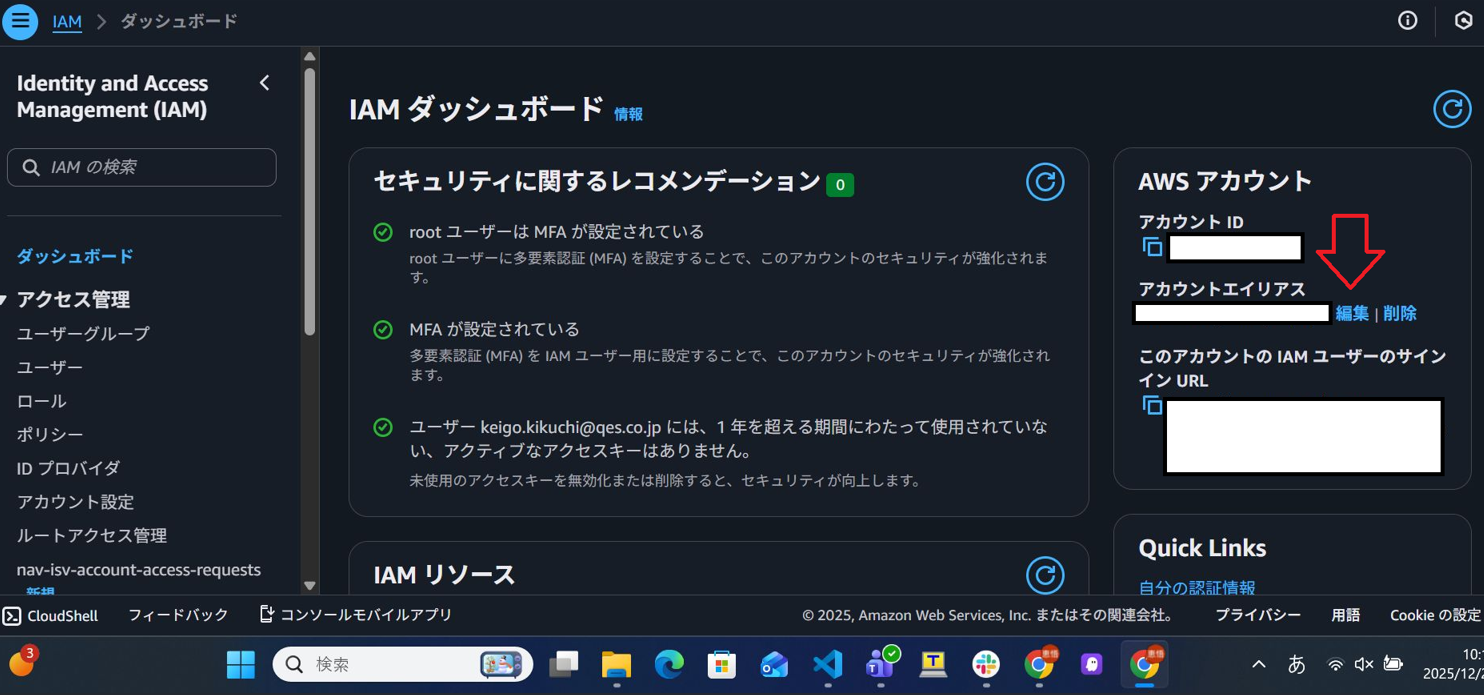Screen dimensions: 1484x695
Task: Select ポリシー from the navigation
Action: 50,434
